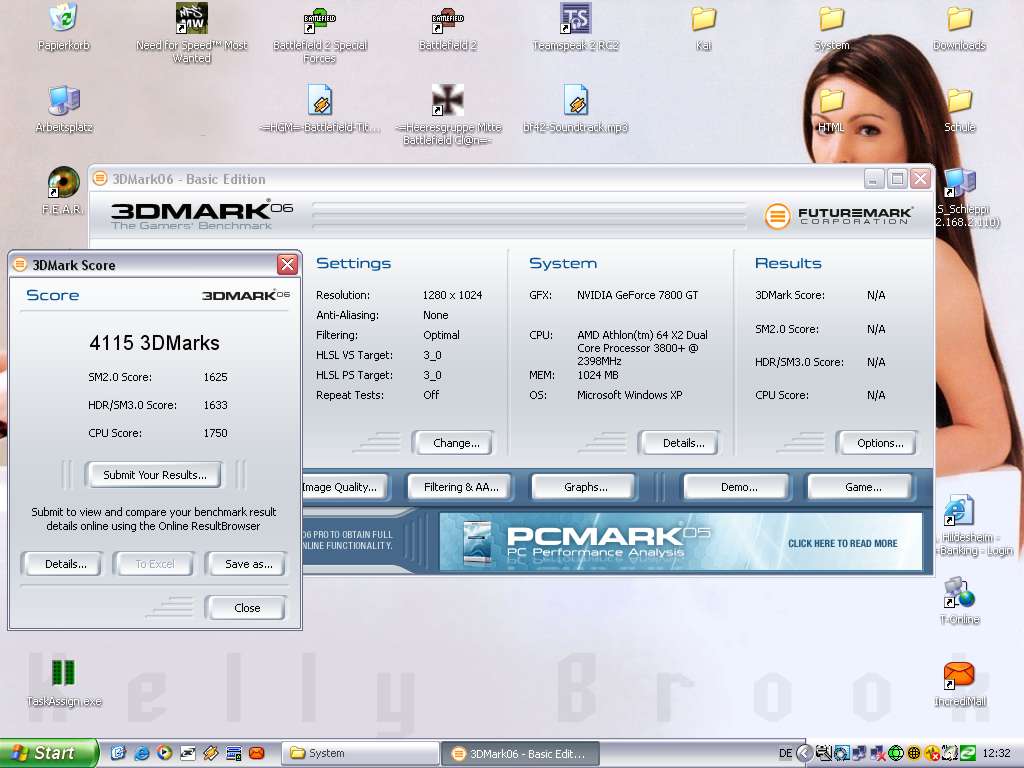This screenshot has height=768, width=1024.
Task: Switch to the 3DMark06 taskbar button
Action: point(520,753)
